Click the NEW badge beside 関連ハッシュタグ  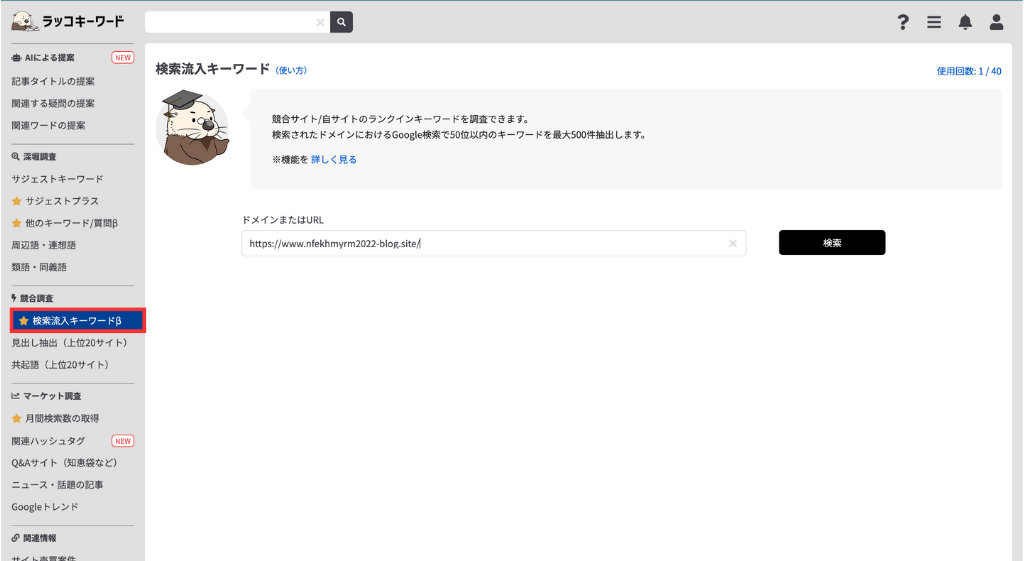(x=123, y=441)
